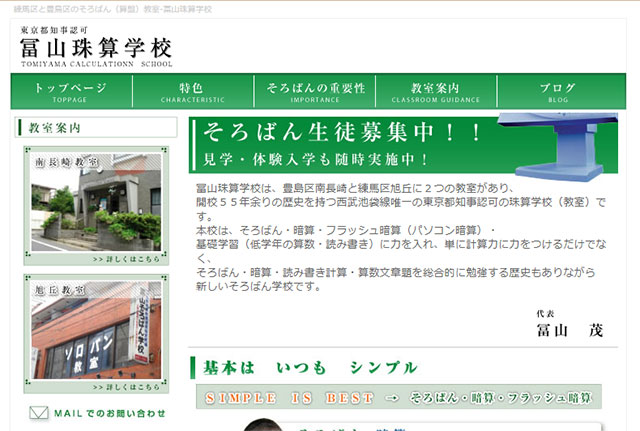Open the MAIL でのお問い合わせ link
Image resolution: width=640 pixels, height=431 pixels.
click(109, 413)
